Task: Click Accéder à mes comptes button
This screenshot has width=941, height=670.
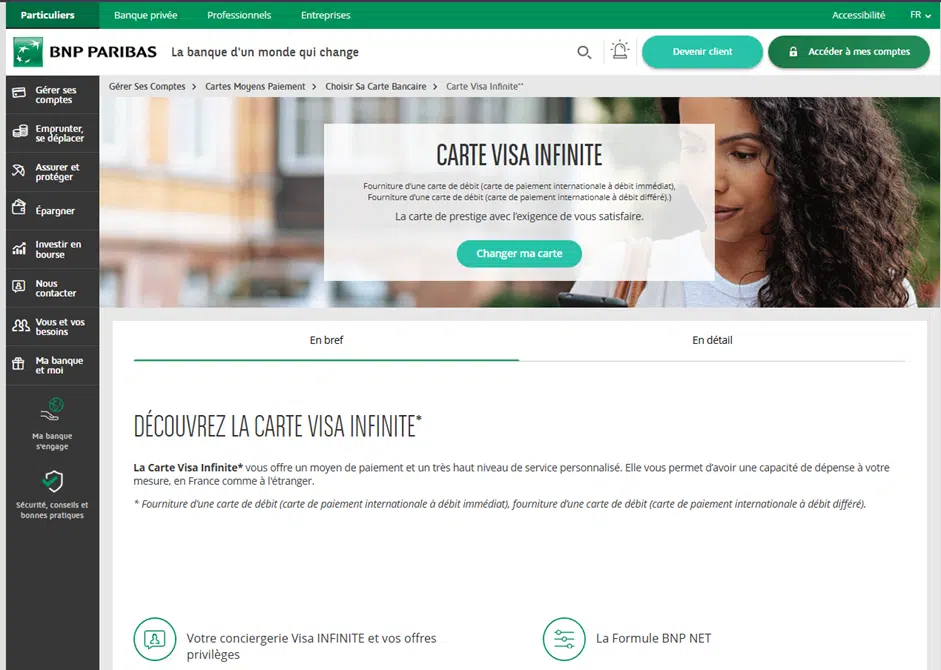Action: pyautogui.click(x=849, y=52)
